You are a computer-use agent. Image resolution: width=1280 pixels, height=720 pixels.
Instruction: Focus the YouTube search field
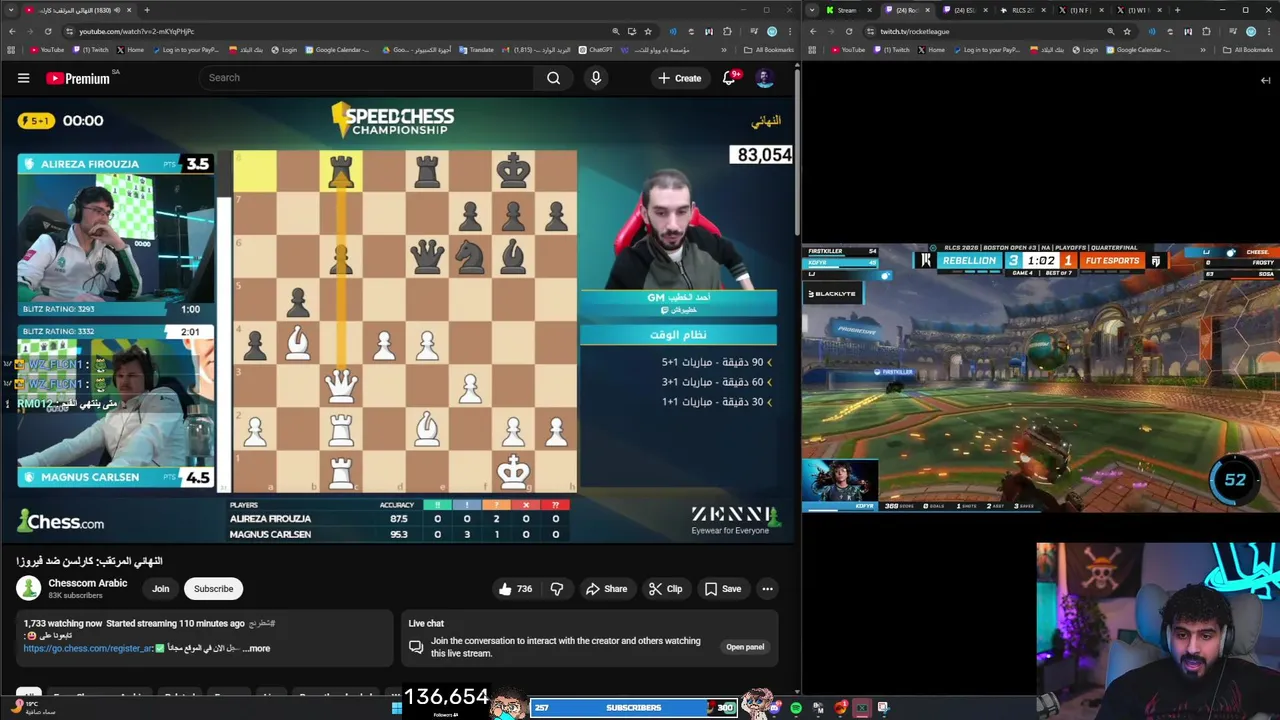click(x=365, y=78)
